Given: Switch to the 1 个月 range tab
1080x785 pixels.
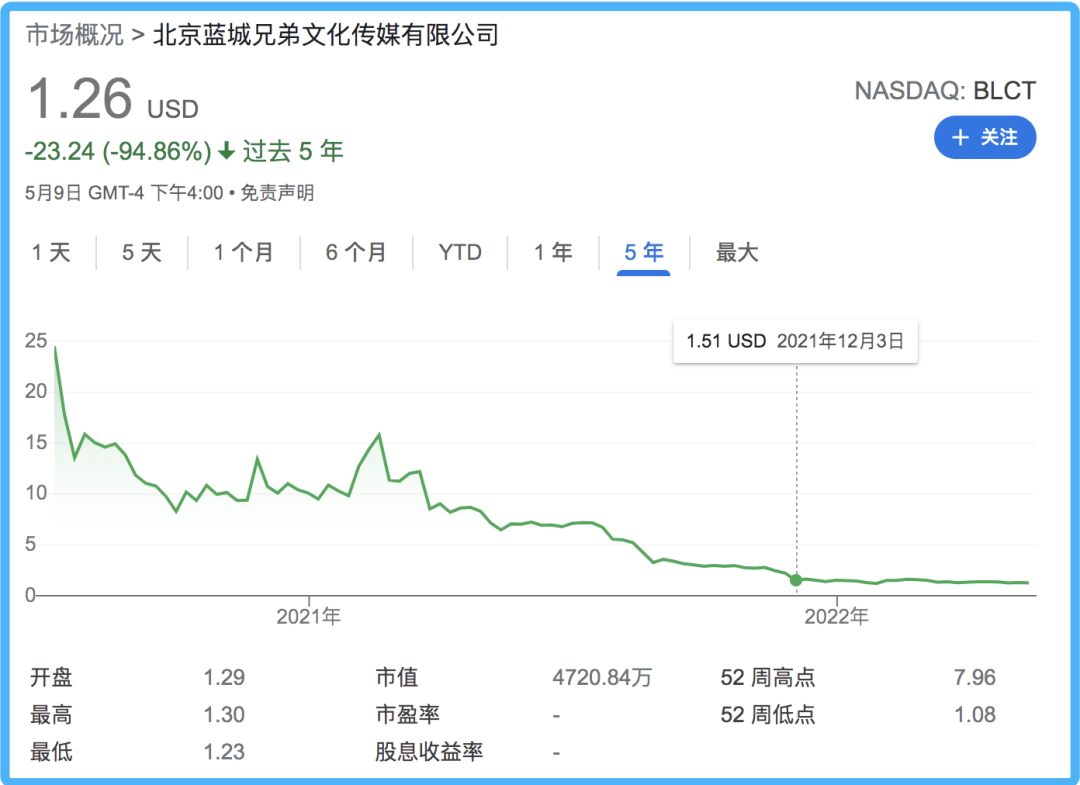Looking at the screenshot, I should (x=244, y=253).
